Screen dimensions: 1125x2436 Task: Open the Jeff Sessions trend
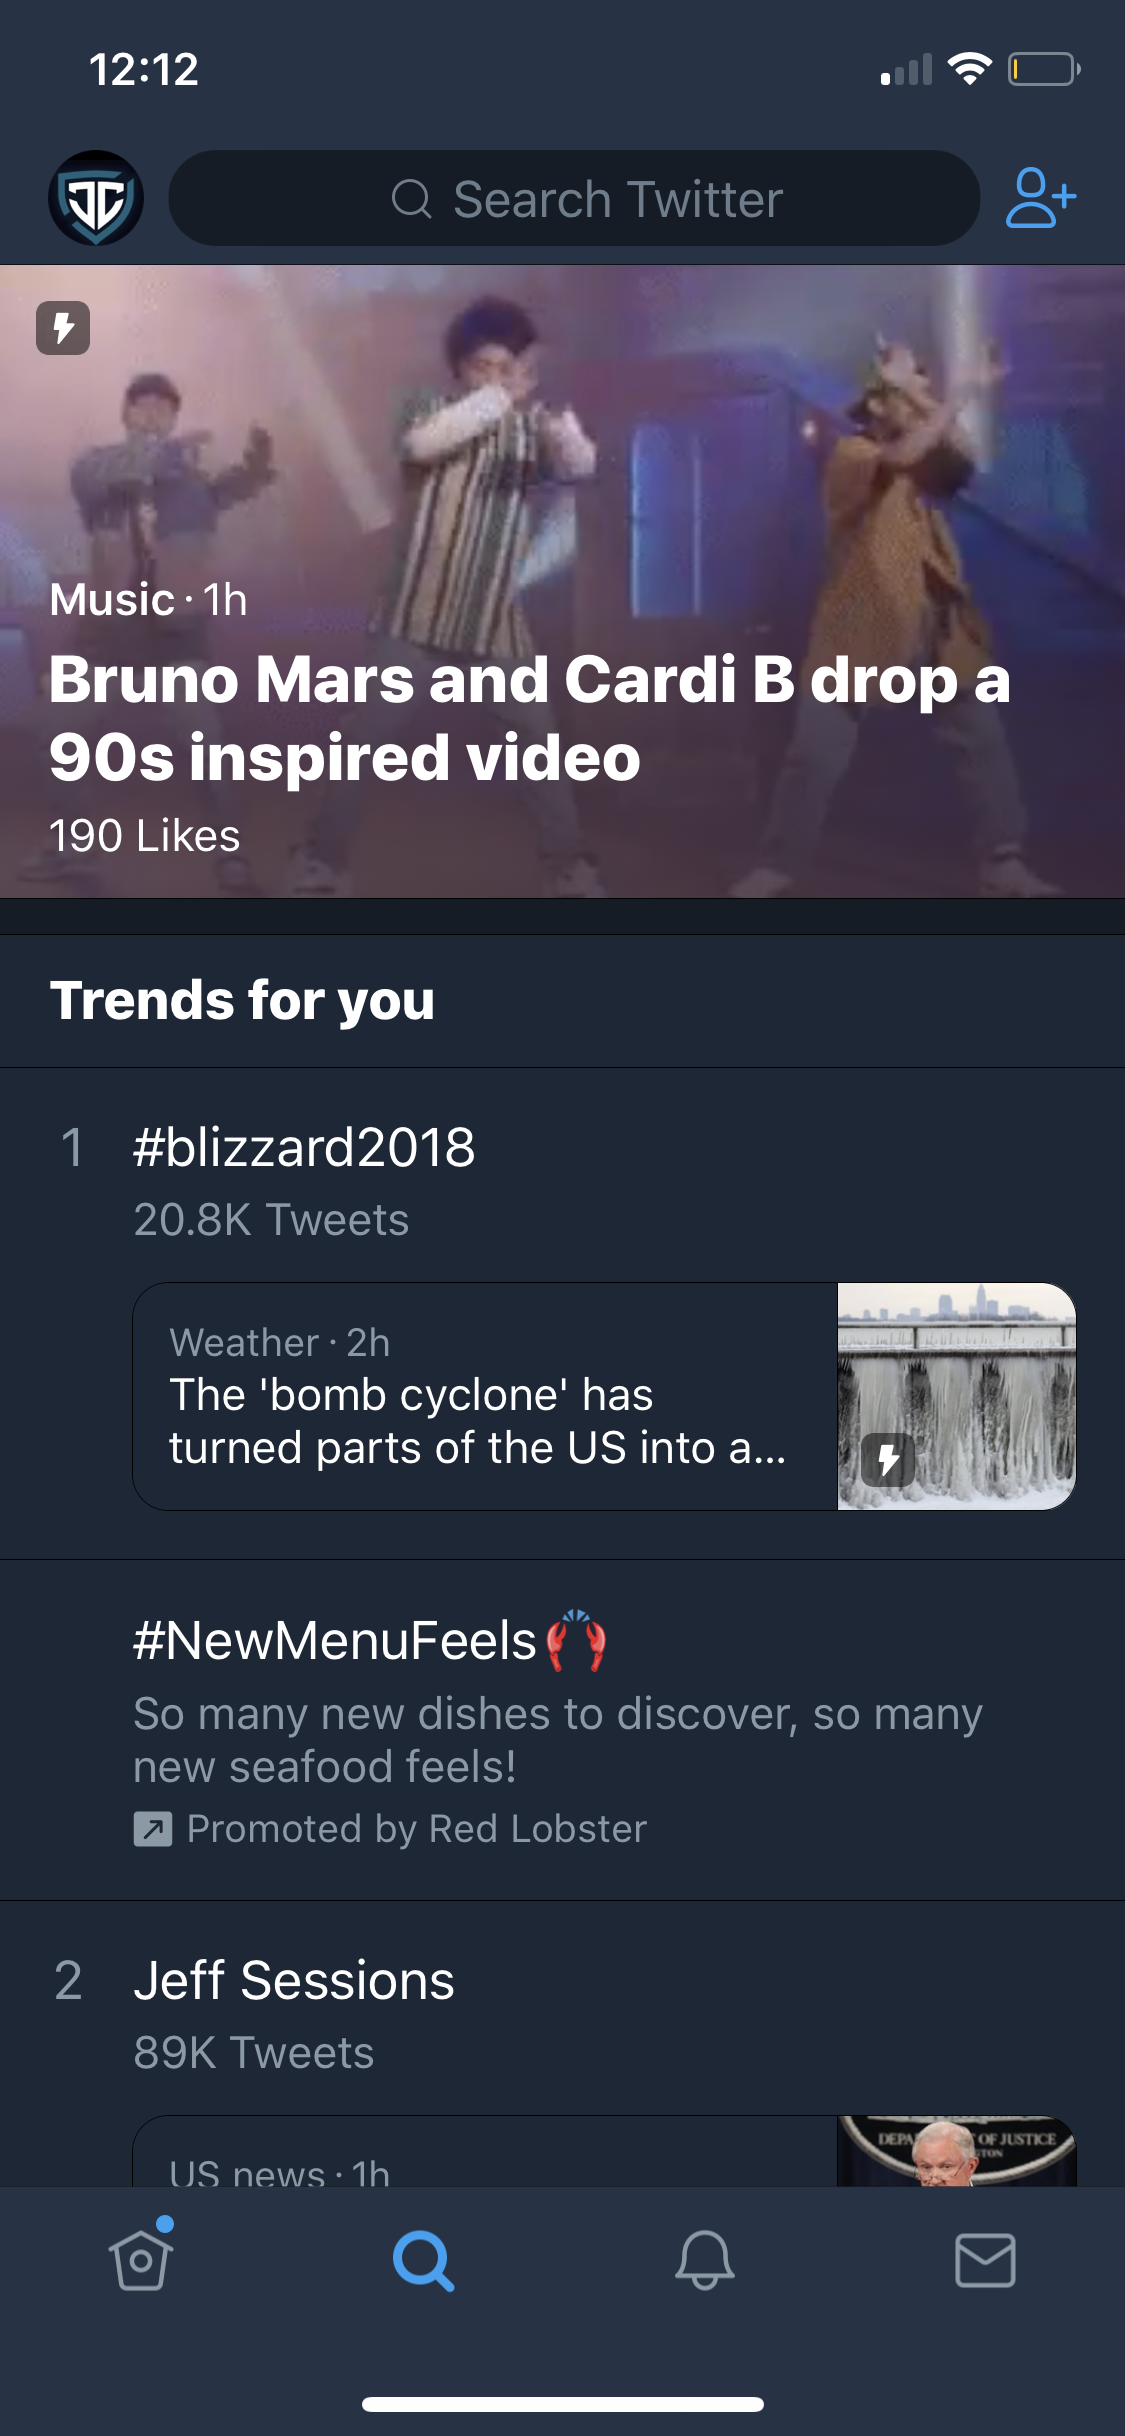294,1982
